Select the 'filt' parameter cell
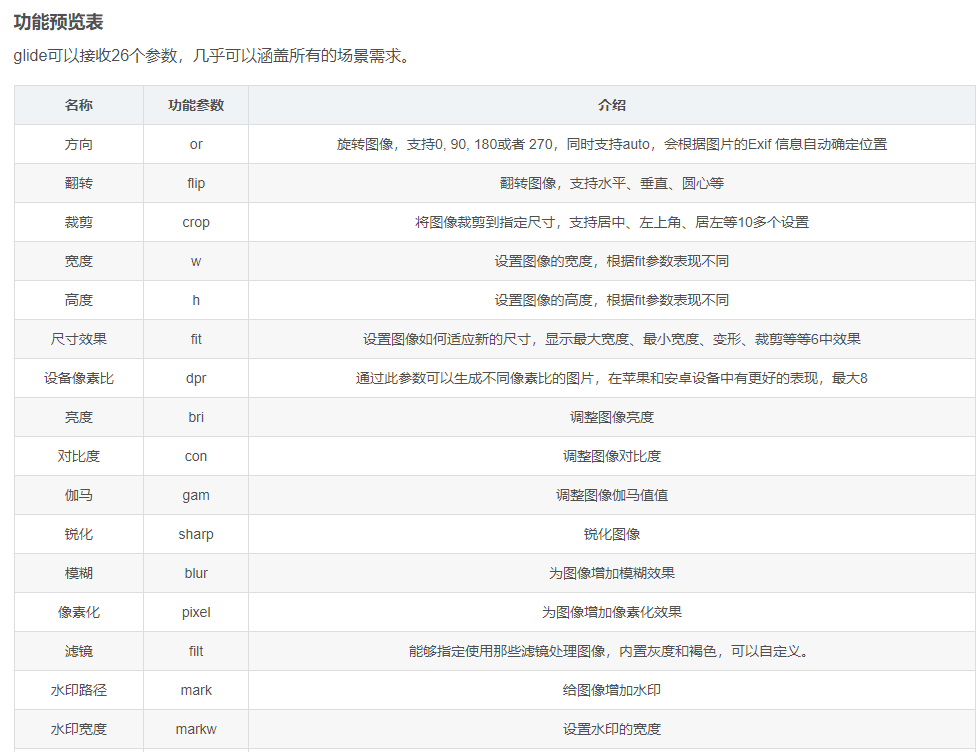The height and width of the screenshot is (752, 979). coord(196,651)
